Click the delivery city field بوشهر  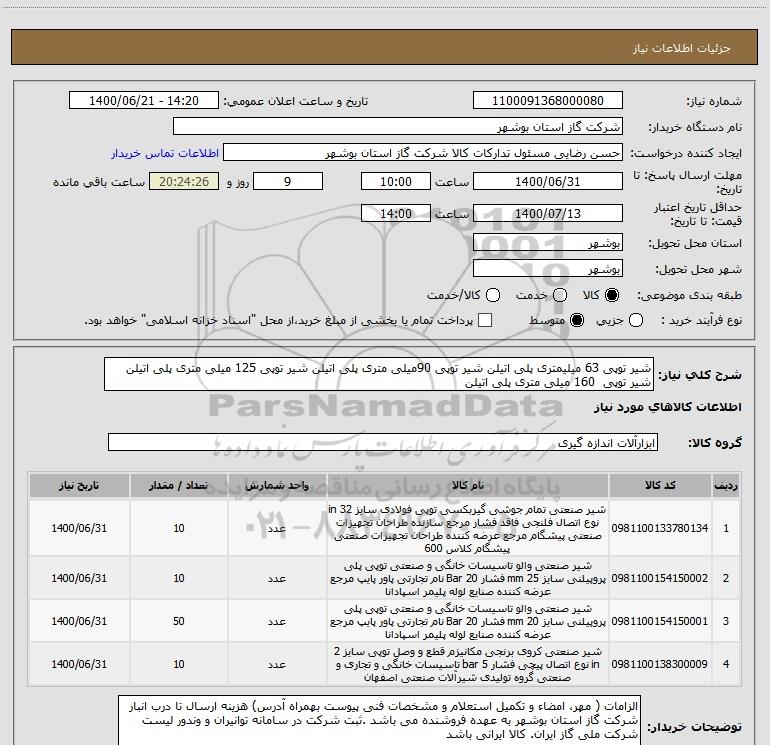tap(548, 268)
